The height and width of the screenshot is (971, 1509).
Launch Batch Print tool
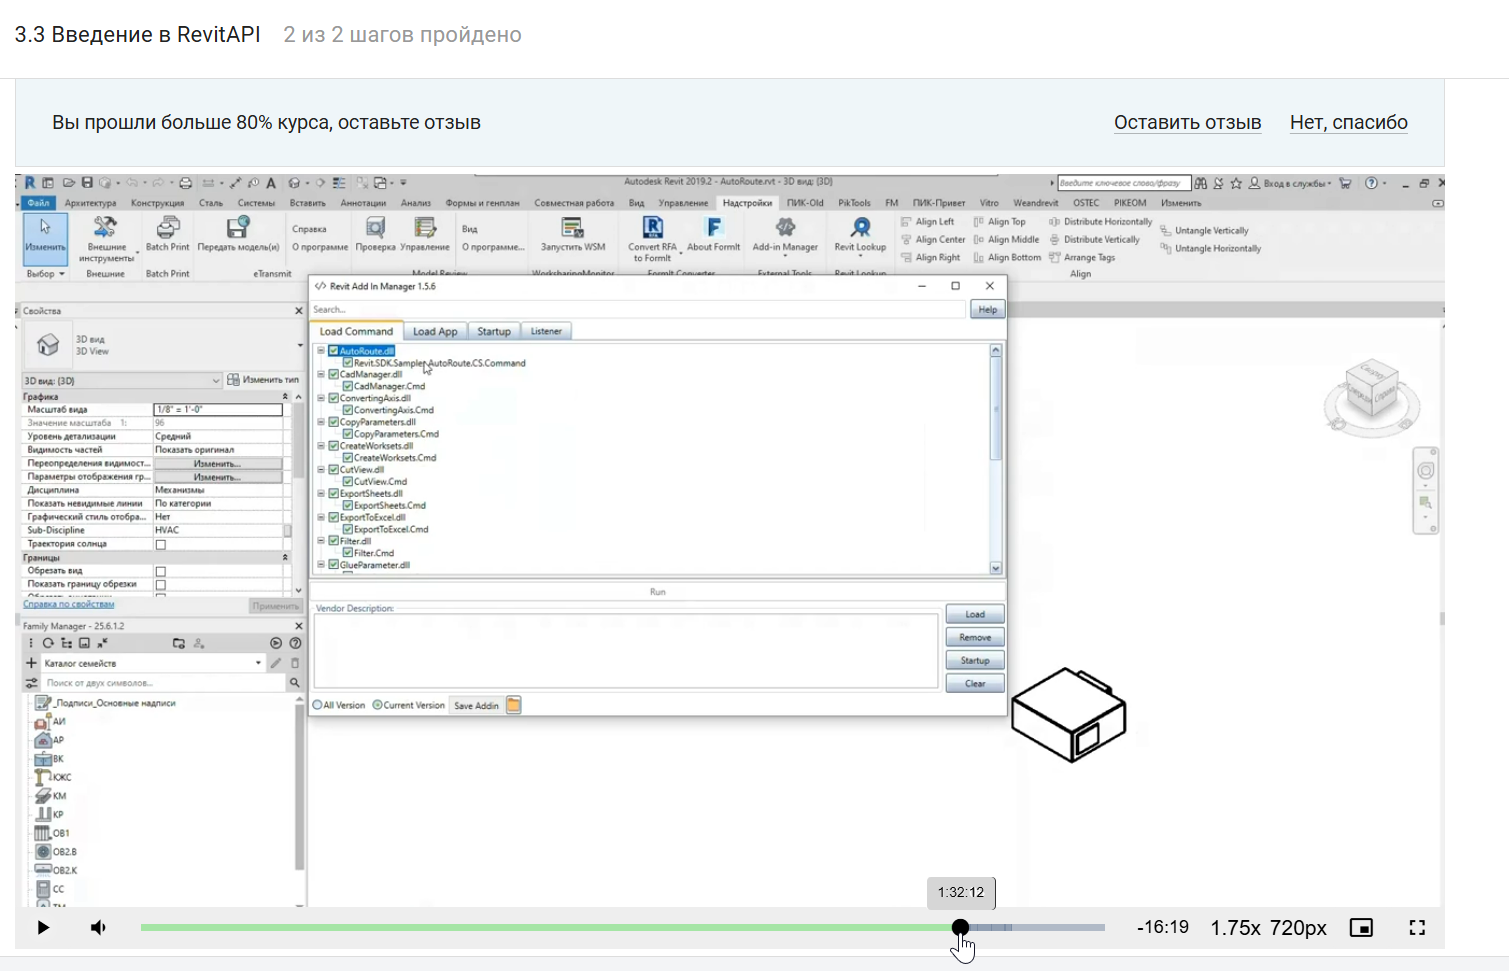tap(167, 234)
